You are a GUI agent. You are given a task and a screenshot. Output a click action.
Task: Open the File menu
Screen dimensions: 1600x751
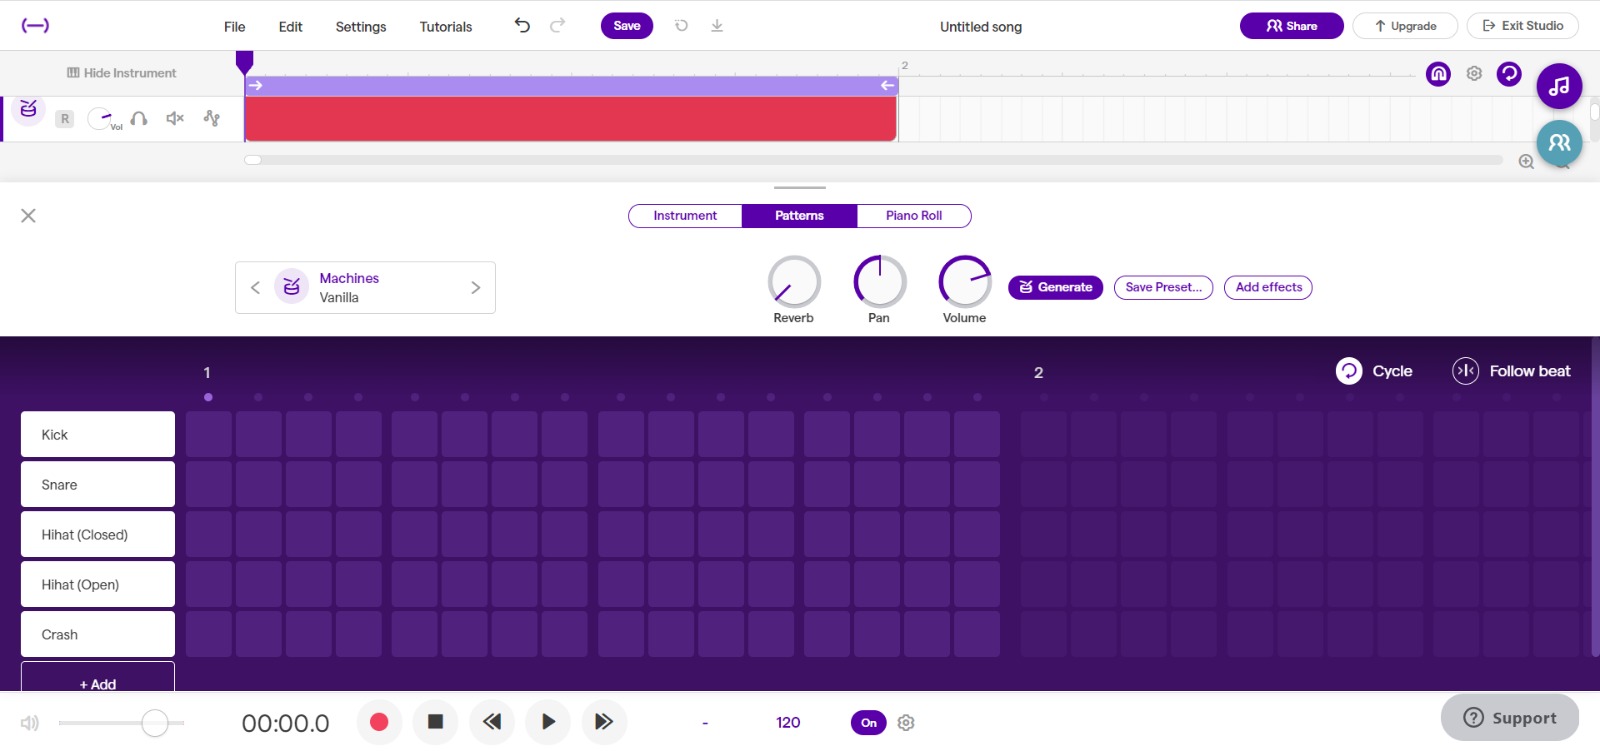tap(235, 27)
